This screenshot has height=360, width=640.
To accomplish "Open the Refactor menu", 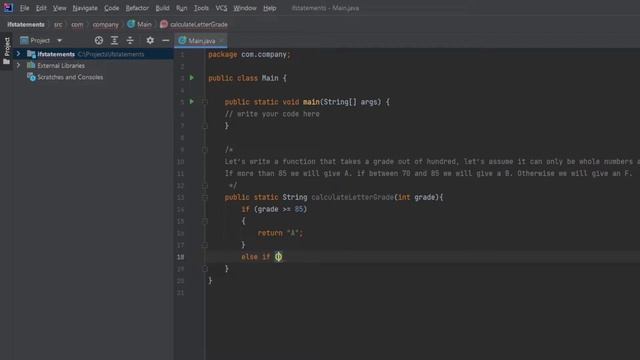I will pos(137,8).
